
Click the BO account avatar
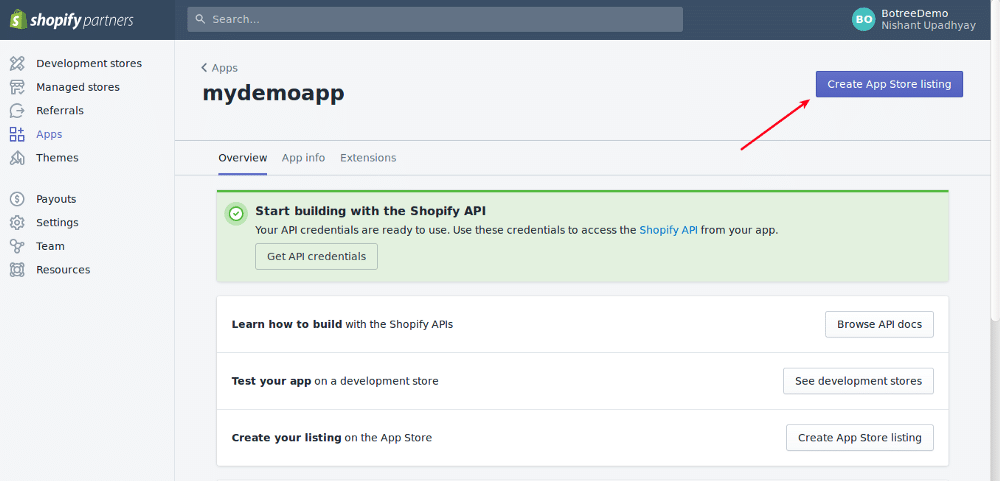[864, 19]
